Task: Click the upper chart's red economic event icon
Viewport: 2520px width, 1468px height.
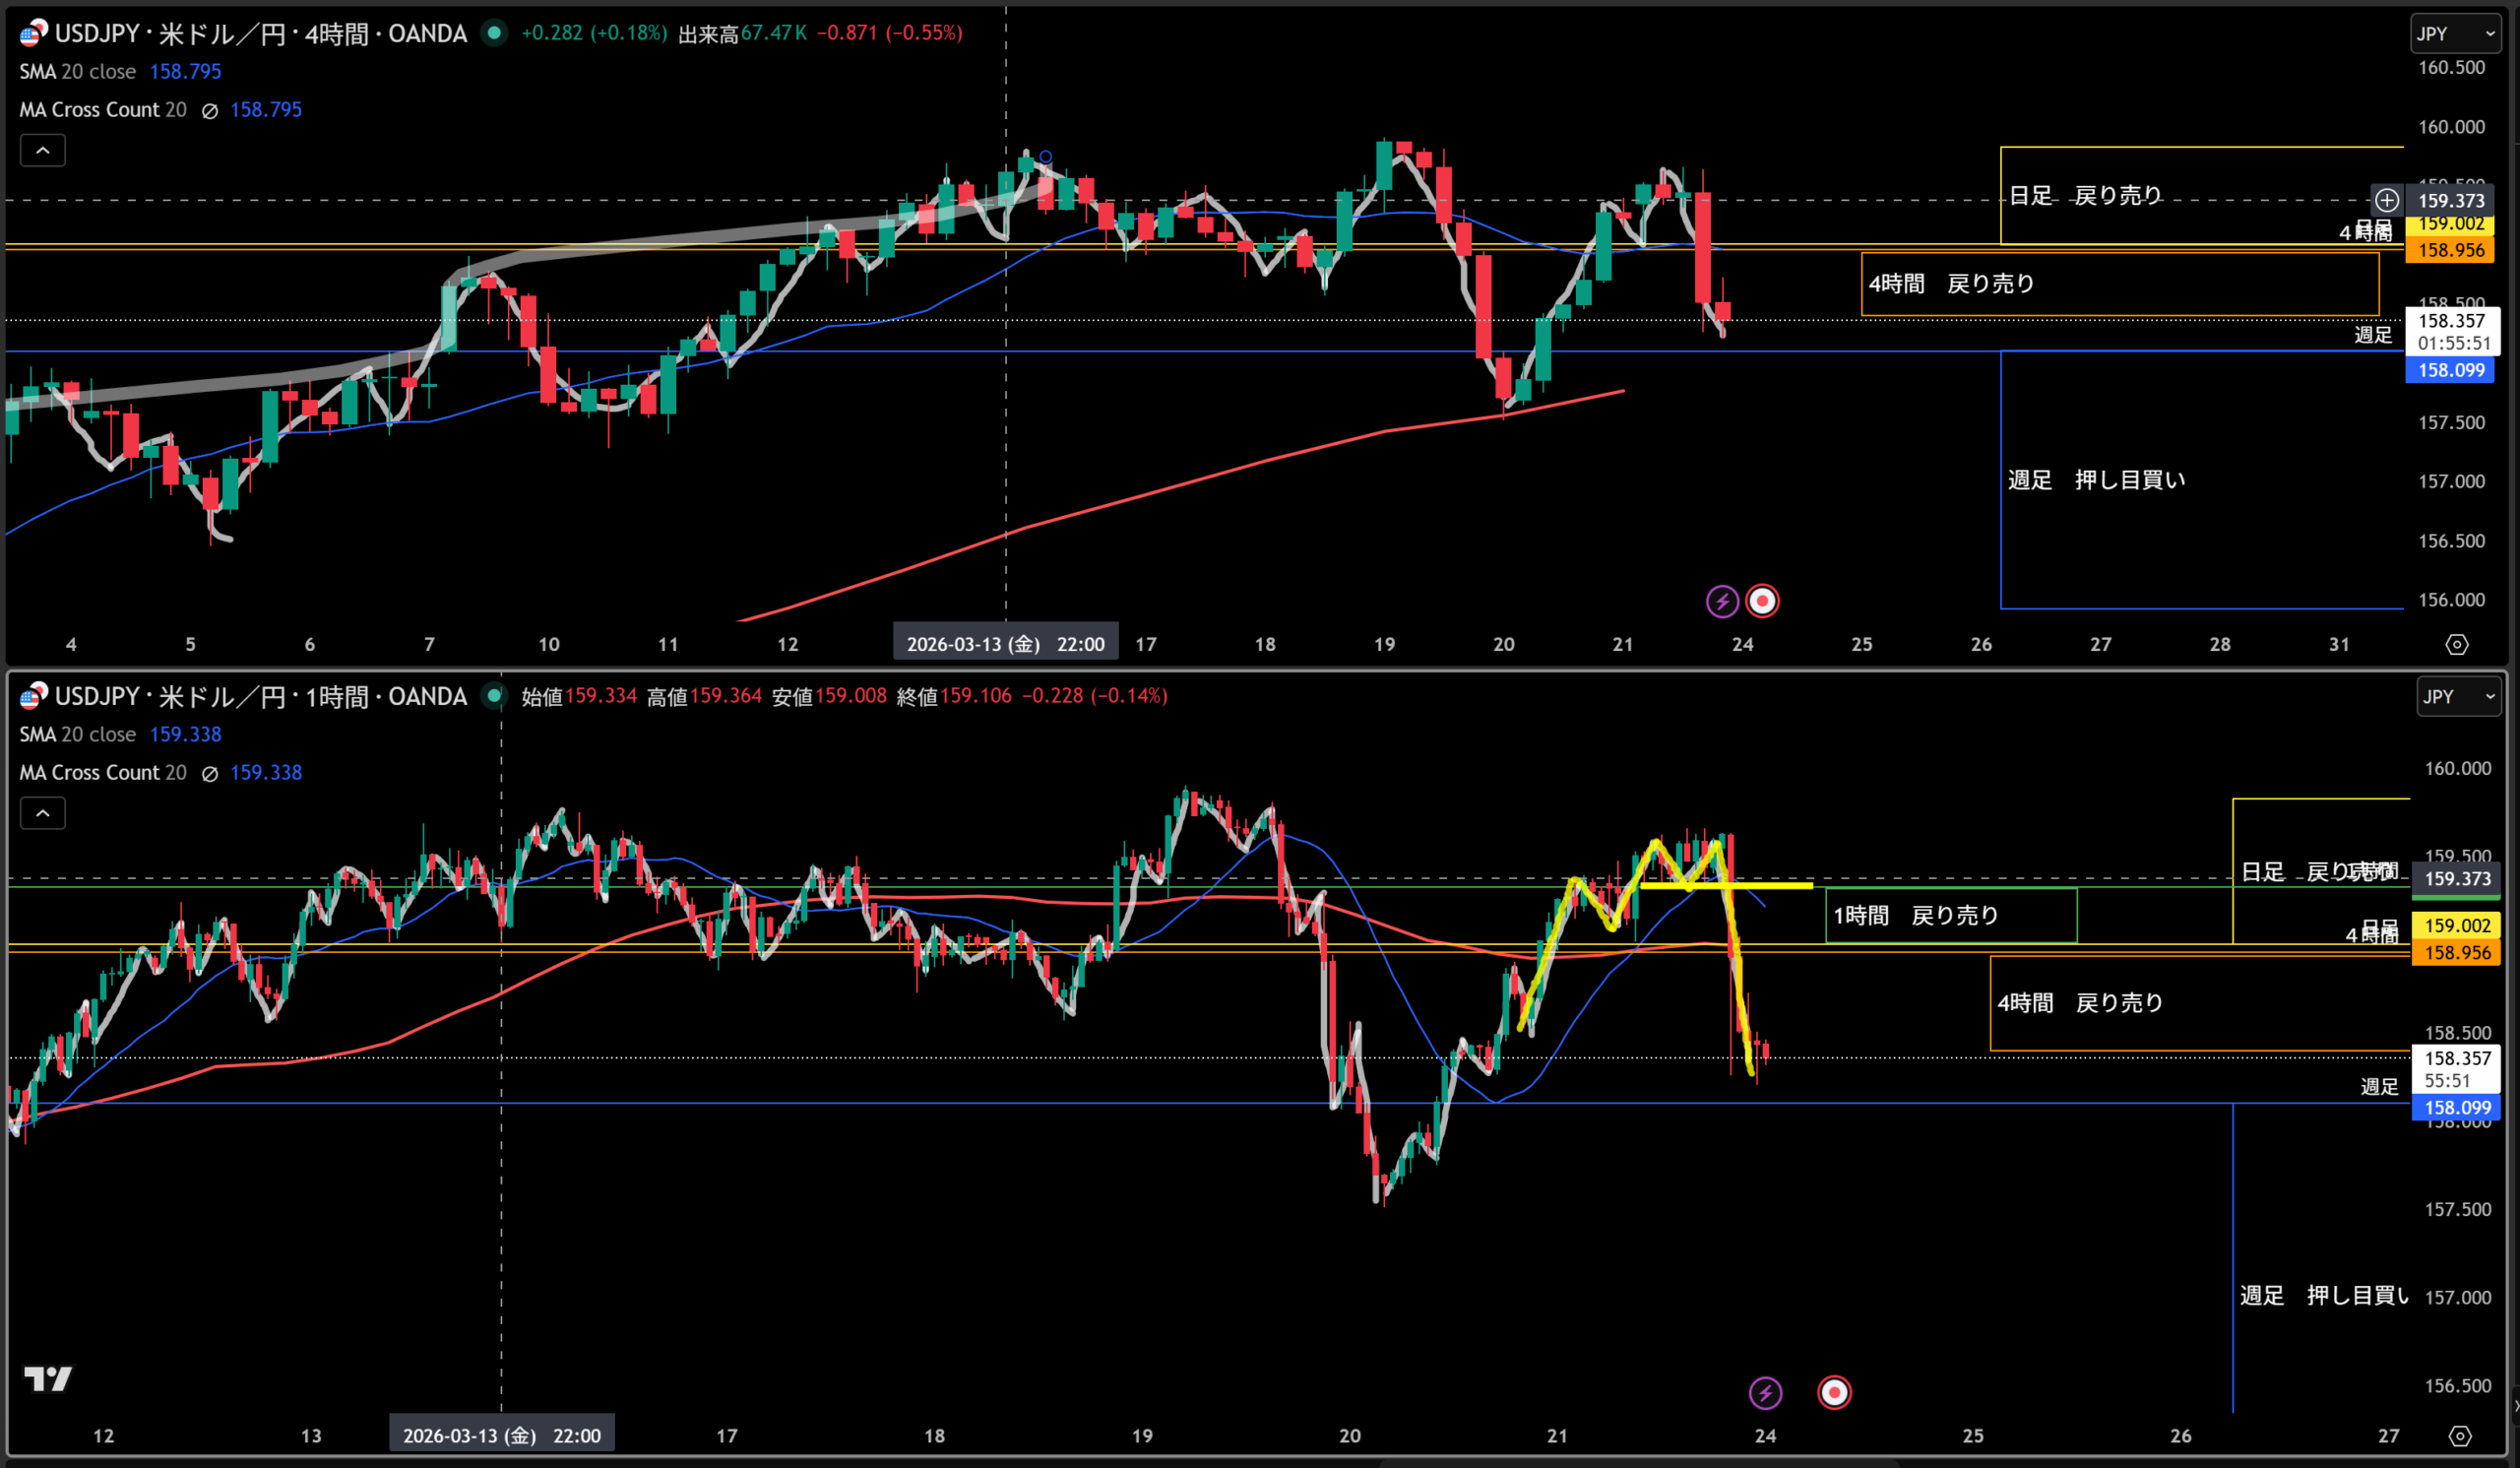Action: (1762, 601)
